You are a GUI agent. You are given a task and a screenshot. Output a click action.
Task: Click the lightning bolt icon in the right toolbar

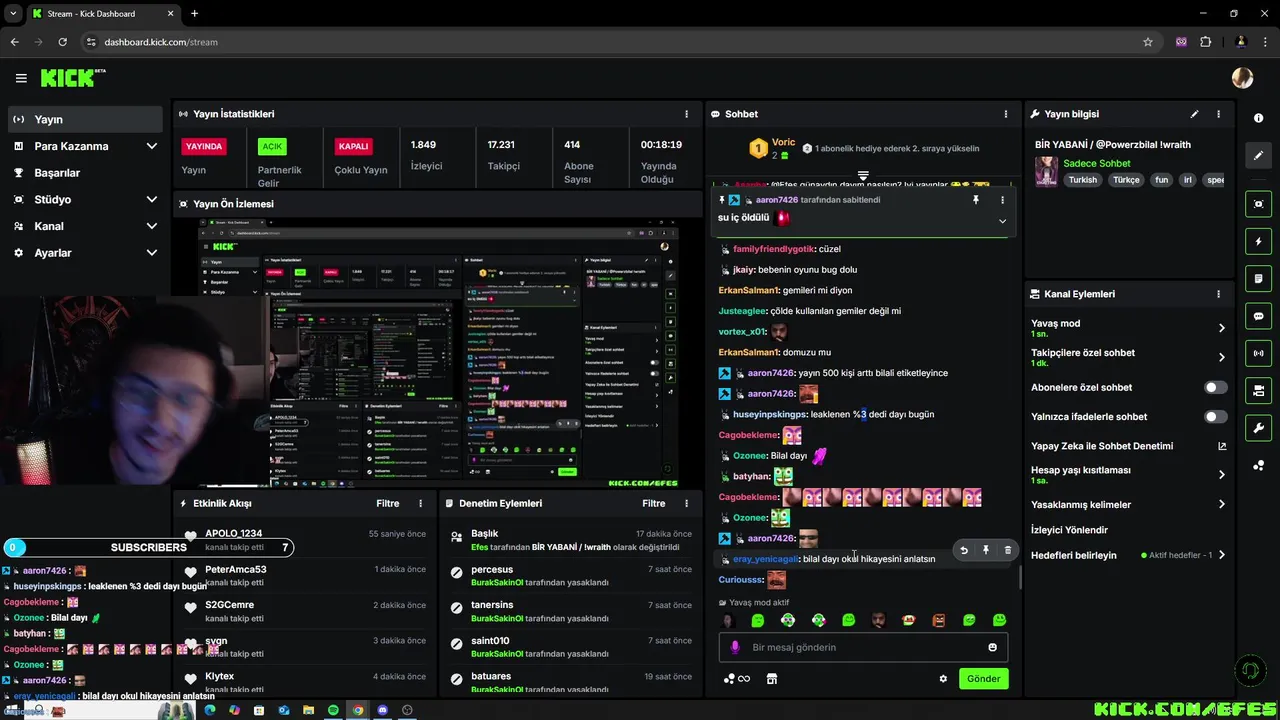(1258, 241)
